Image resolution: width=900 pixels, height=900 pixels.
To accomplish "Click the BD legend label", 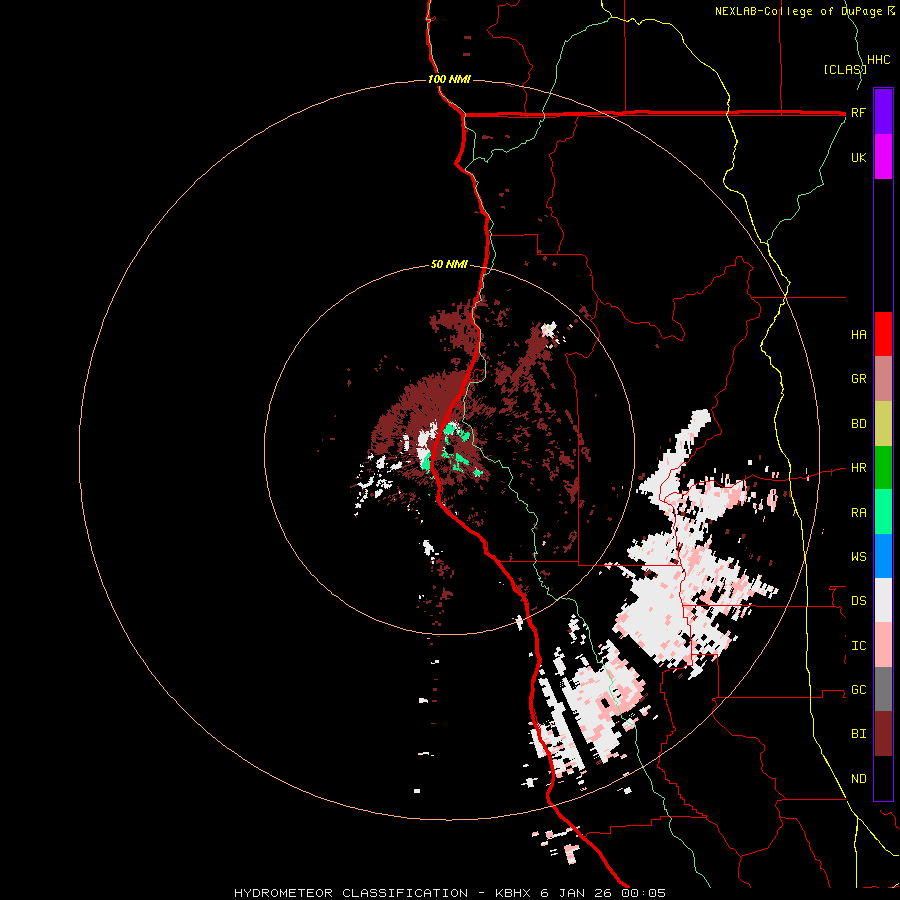I will (x=858, y=424).
